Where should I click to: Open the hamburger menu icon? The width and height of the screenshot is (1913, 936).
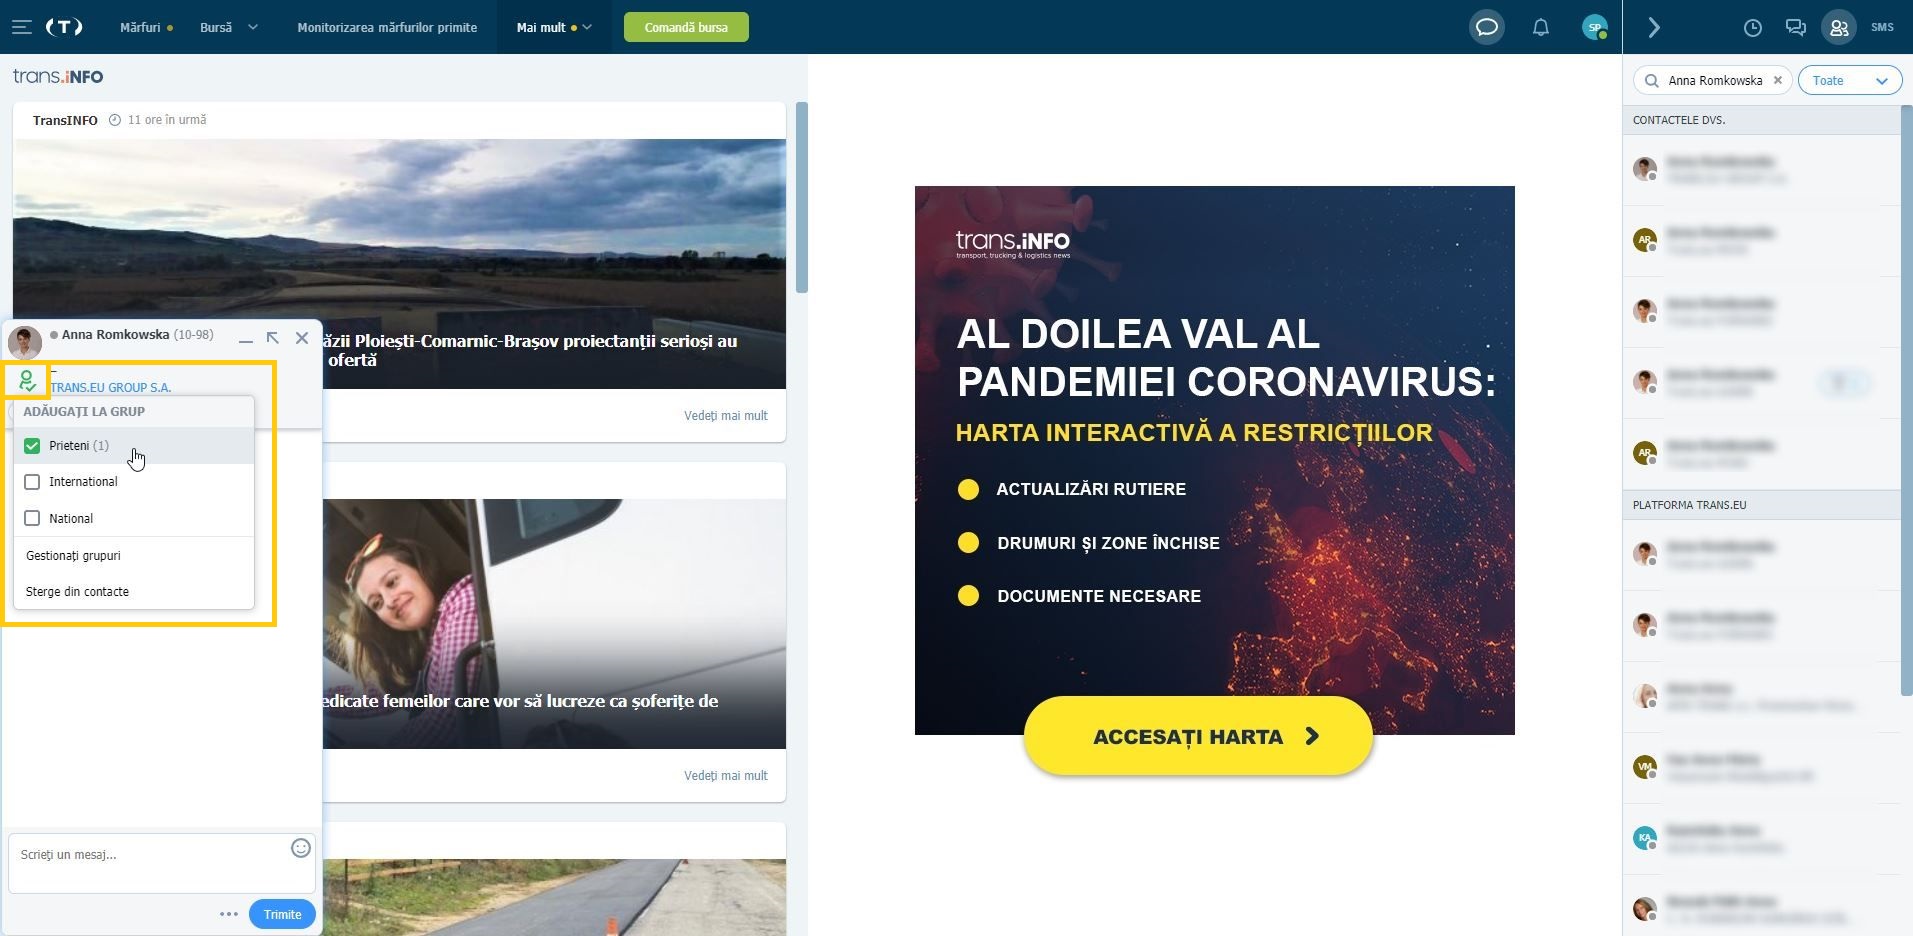point(22,27)
